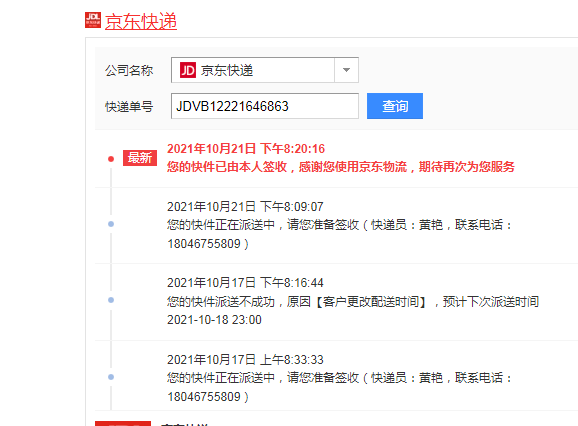Select timestamp 2021年10月21日 下午8:09:07
578x426 pixels.
[x=245, y=207]
